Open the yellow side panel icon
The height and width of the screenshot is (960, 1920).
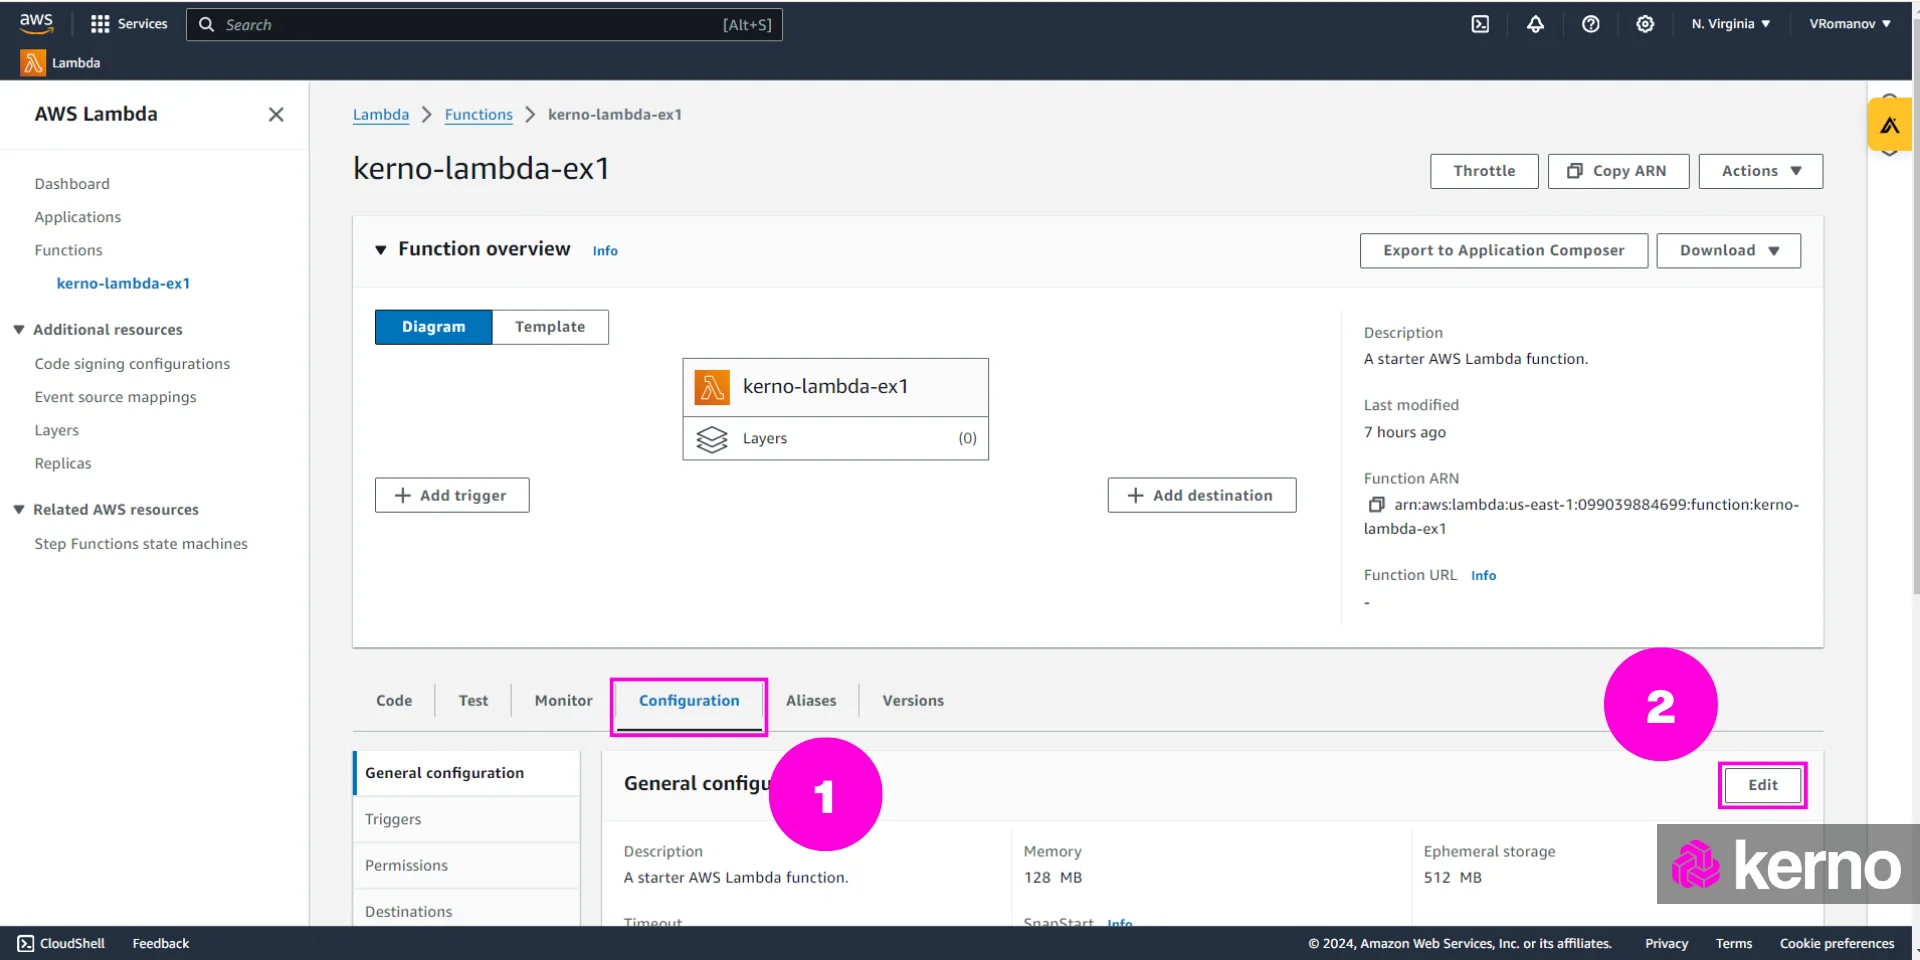point(1889,125)
